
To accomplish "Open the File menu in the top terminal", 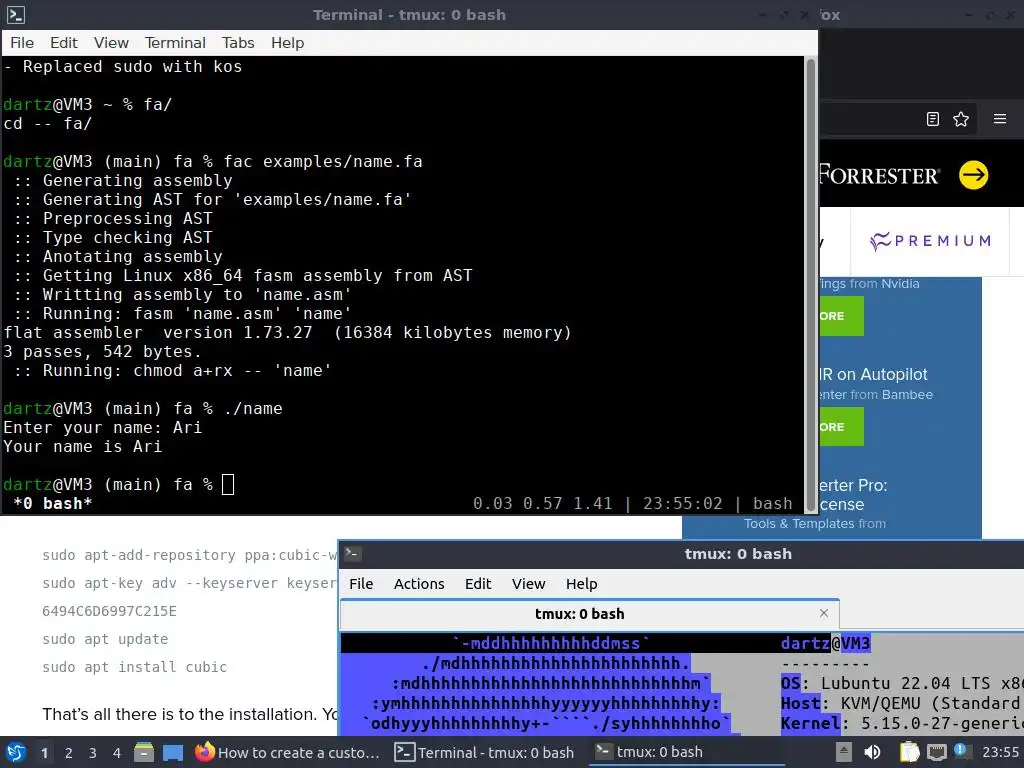I will point(22,43).
